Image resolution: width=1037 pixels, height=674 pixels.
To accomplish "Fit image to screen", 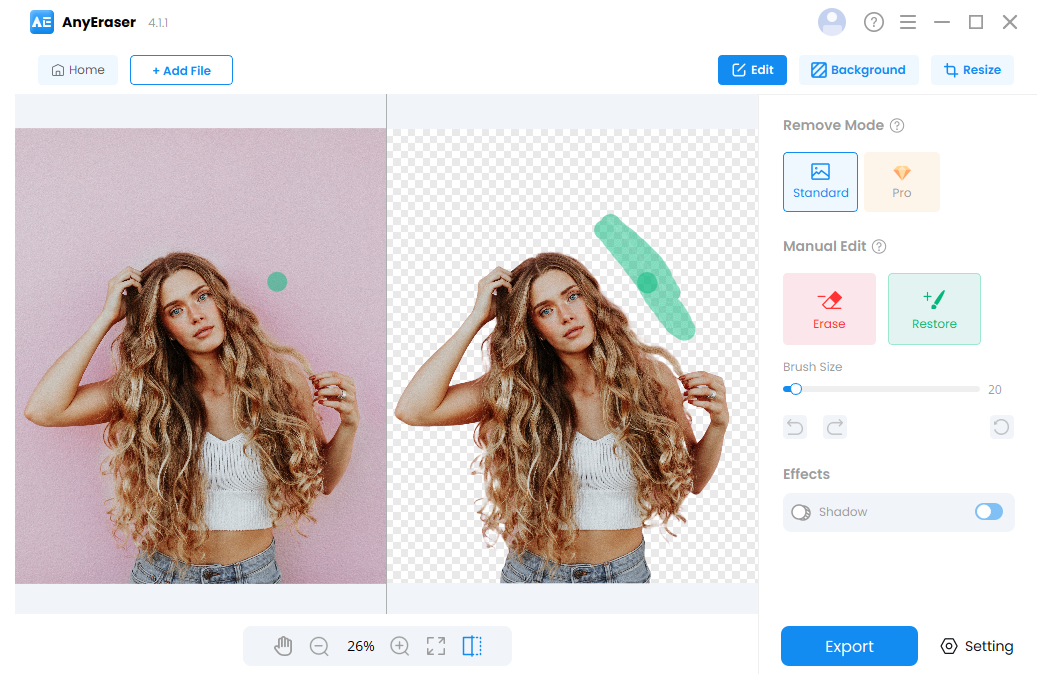I will (x=436, y=646).
